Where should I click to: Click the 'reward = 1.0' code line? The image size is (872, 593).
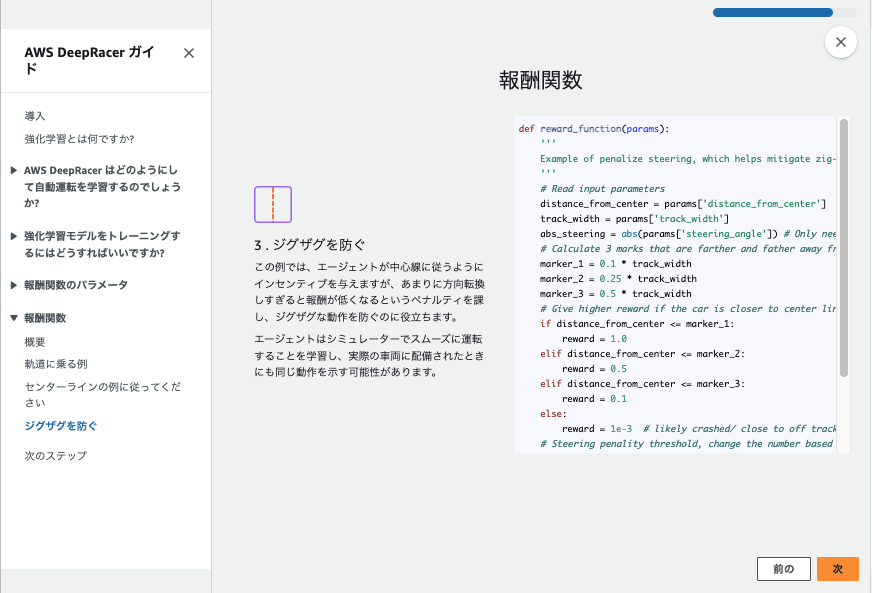594,339
